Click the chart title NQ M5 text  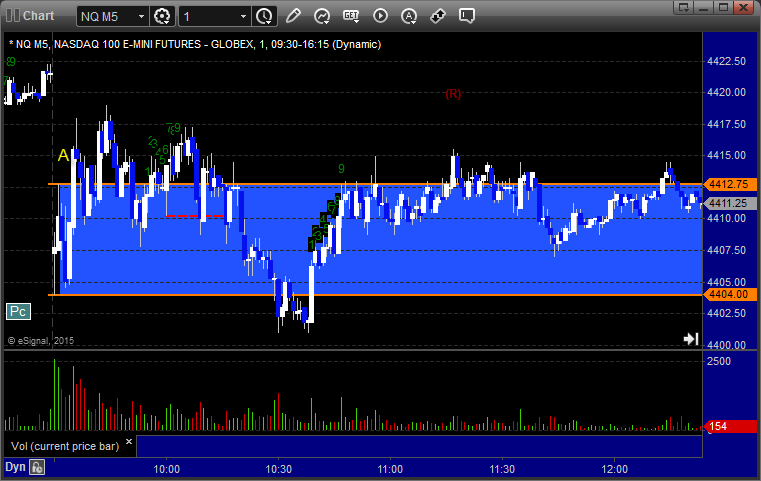[195, 44]
